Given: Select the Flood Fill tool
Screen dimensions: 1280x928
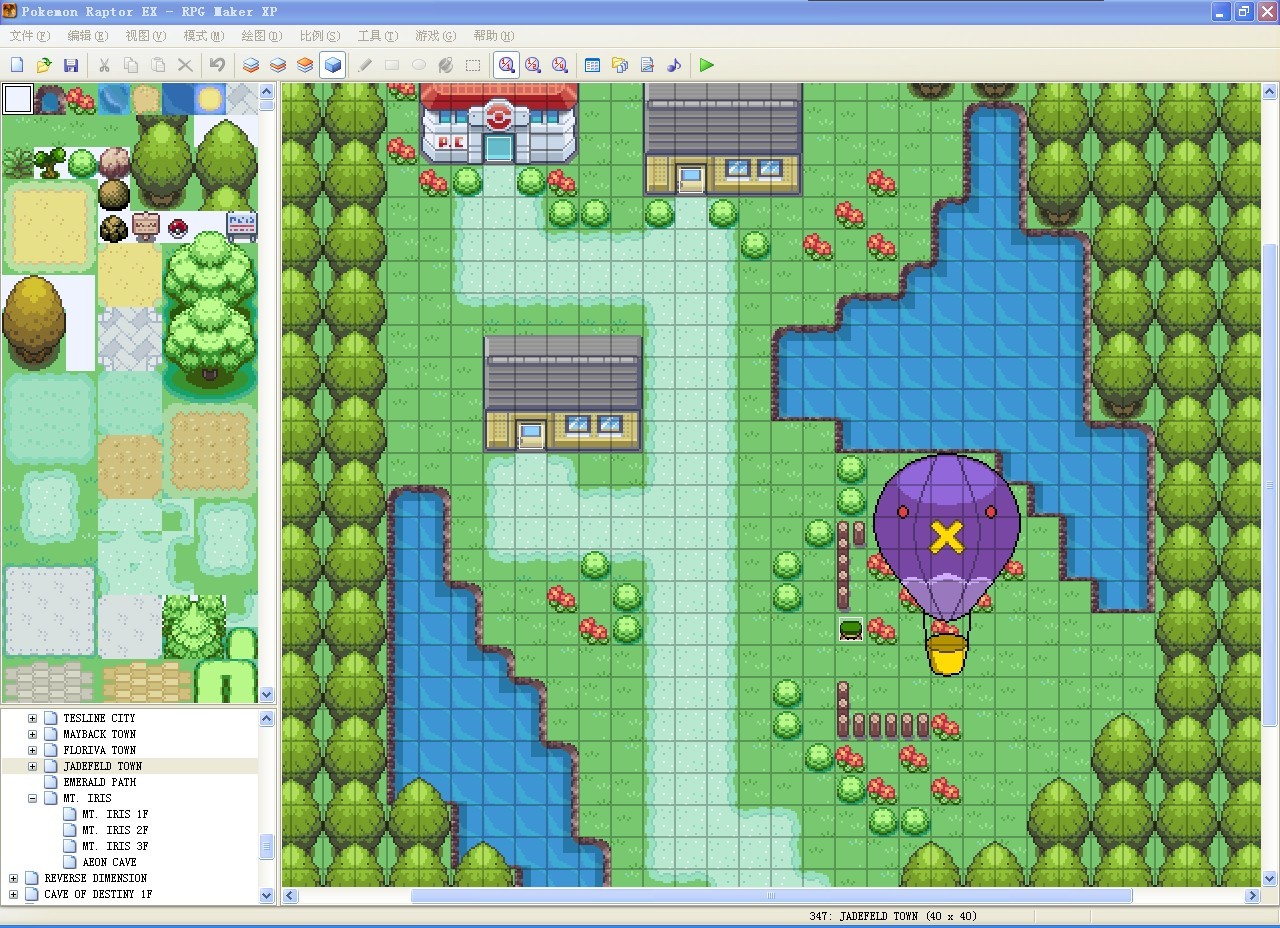Looking at the screenshot, I should pyautogui.click(x=446, y=65).
